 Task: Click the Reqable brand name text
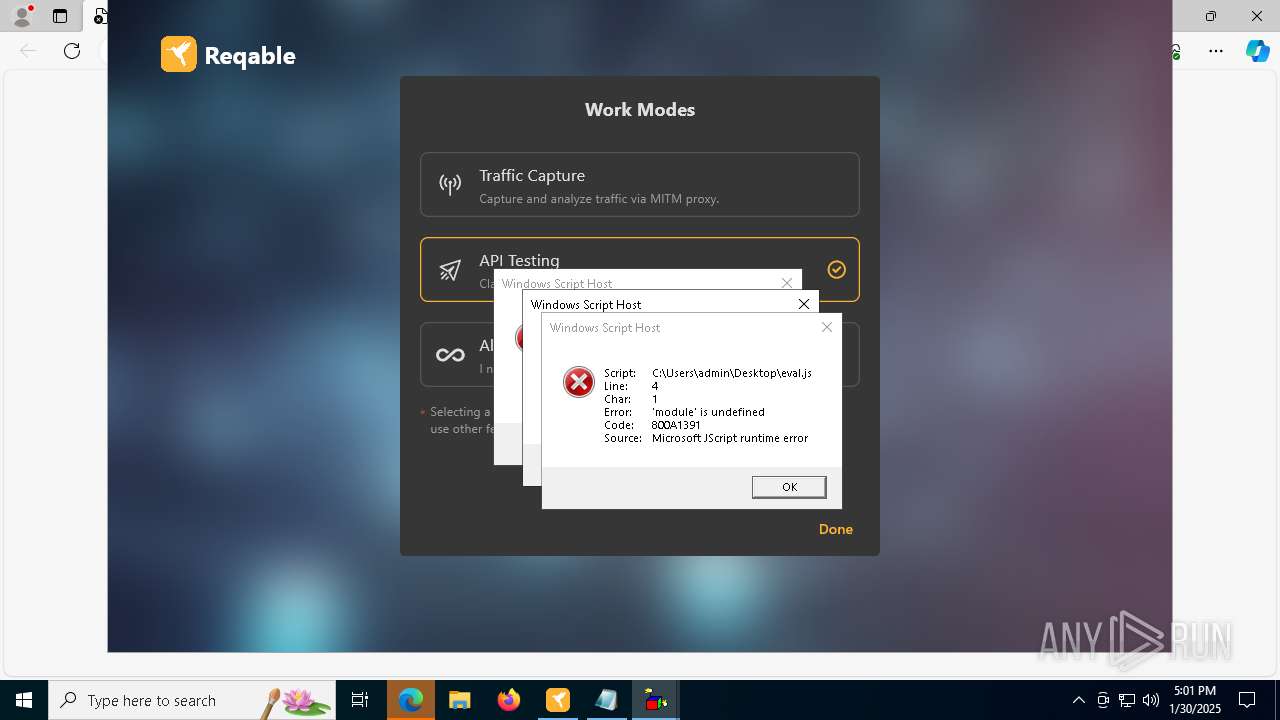point(250,56)
